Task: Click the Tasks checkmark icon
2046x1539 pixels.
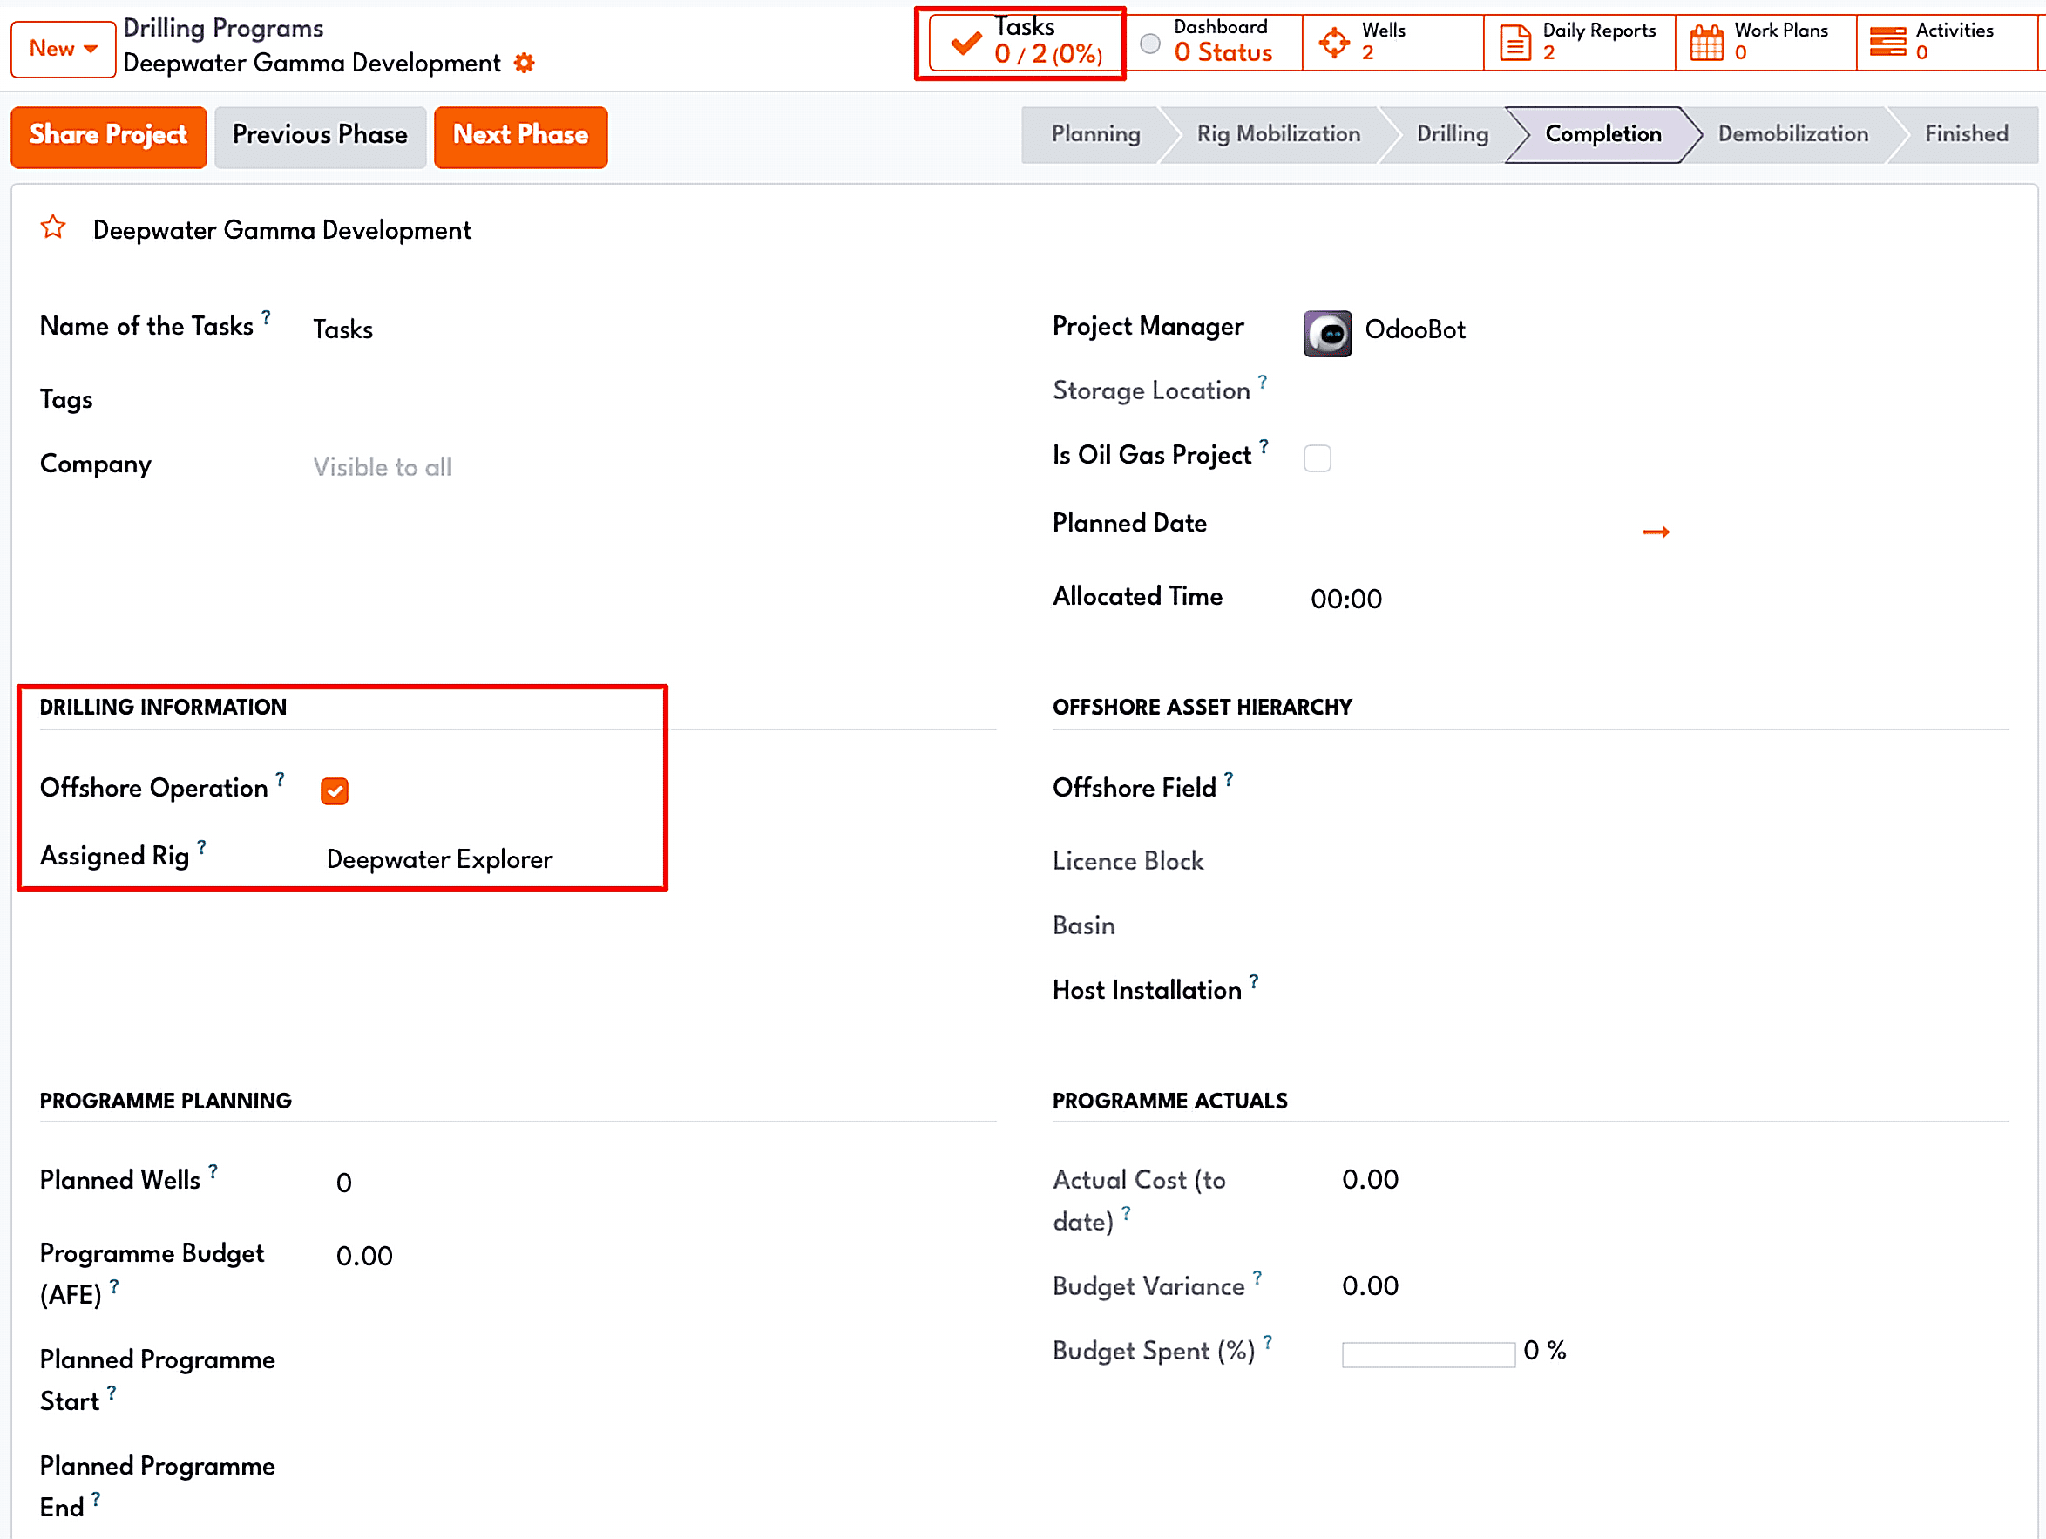Action: click(x=965, y=44)
